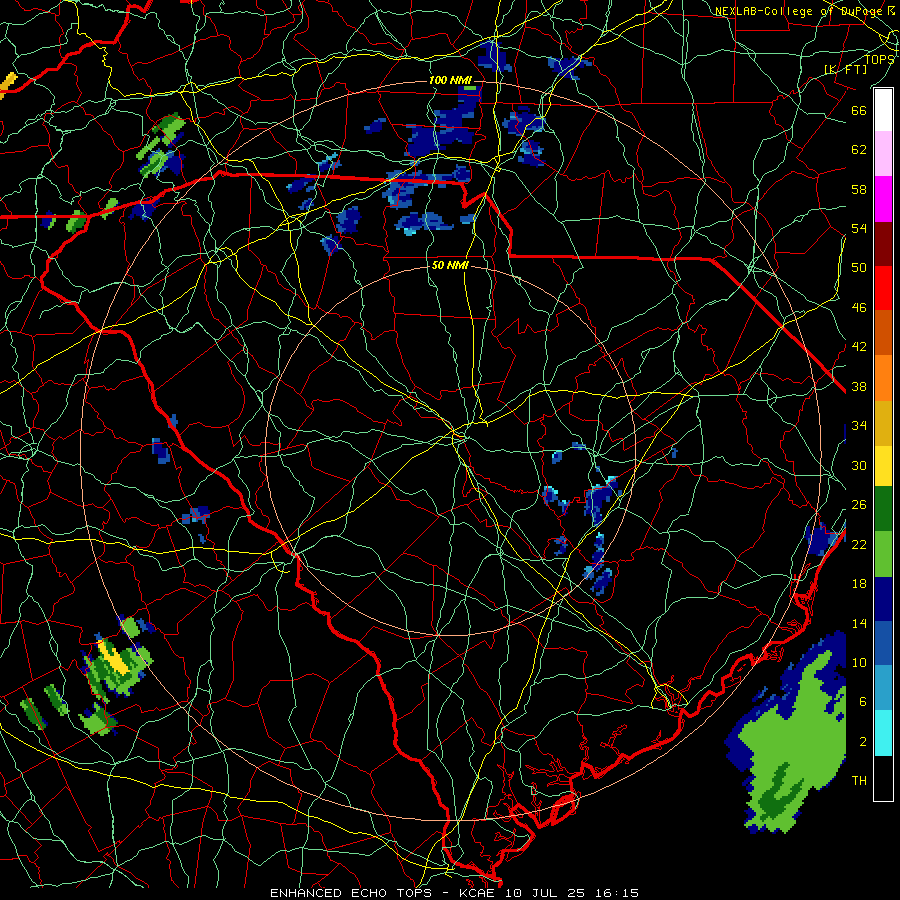This screenshot has height=900, width=900.
Task: Click the "50 NMI" range ring label
Action: tap(450, 265)
